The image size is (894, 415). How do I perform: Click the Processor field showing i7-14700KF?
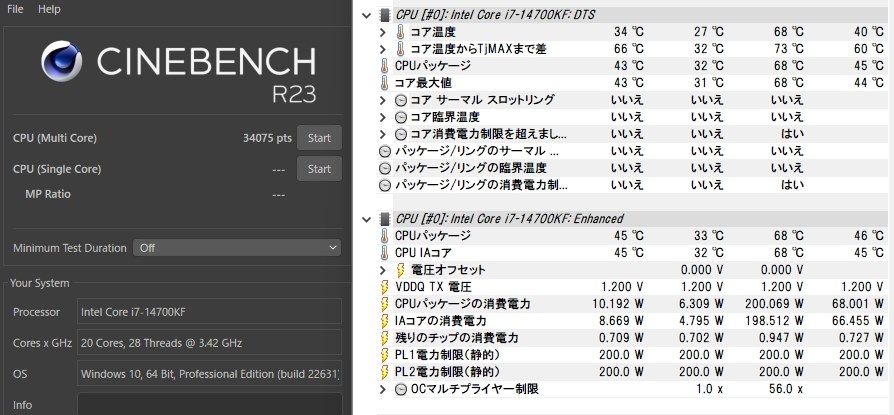[x=209, y=312]
